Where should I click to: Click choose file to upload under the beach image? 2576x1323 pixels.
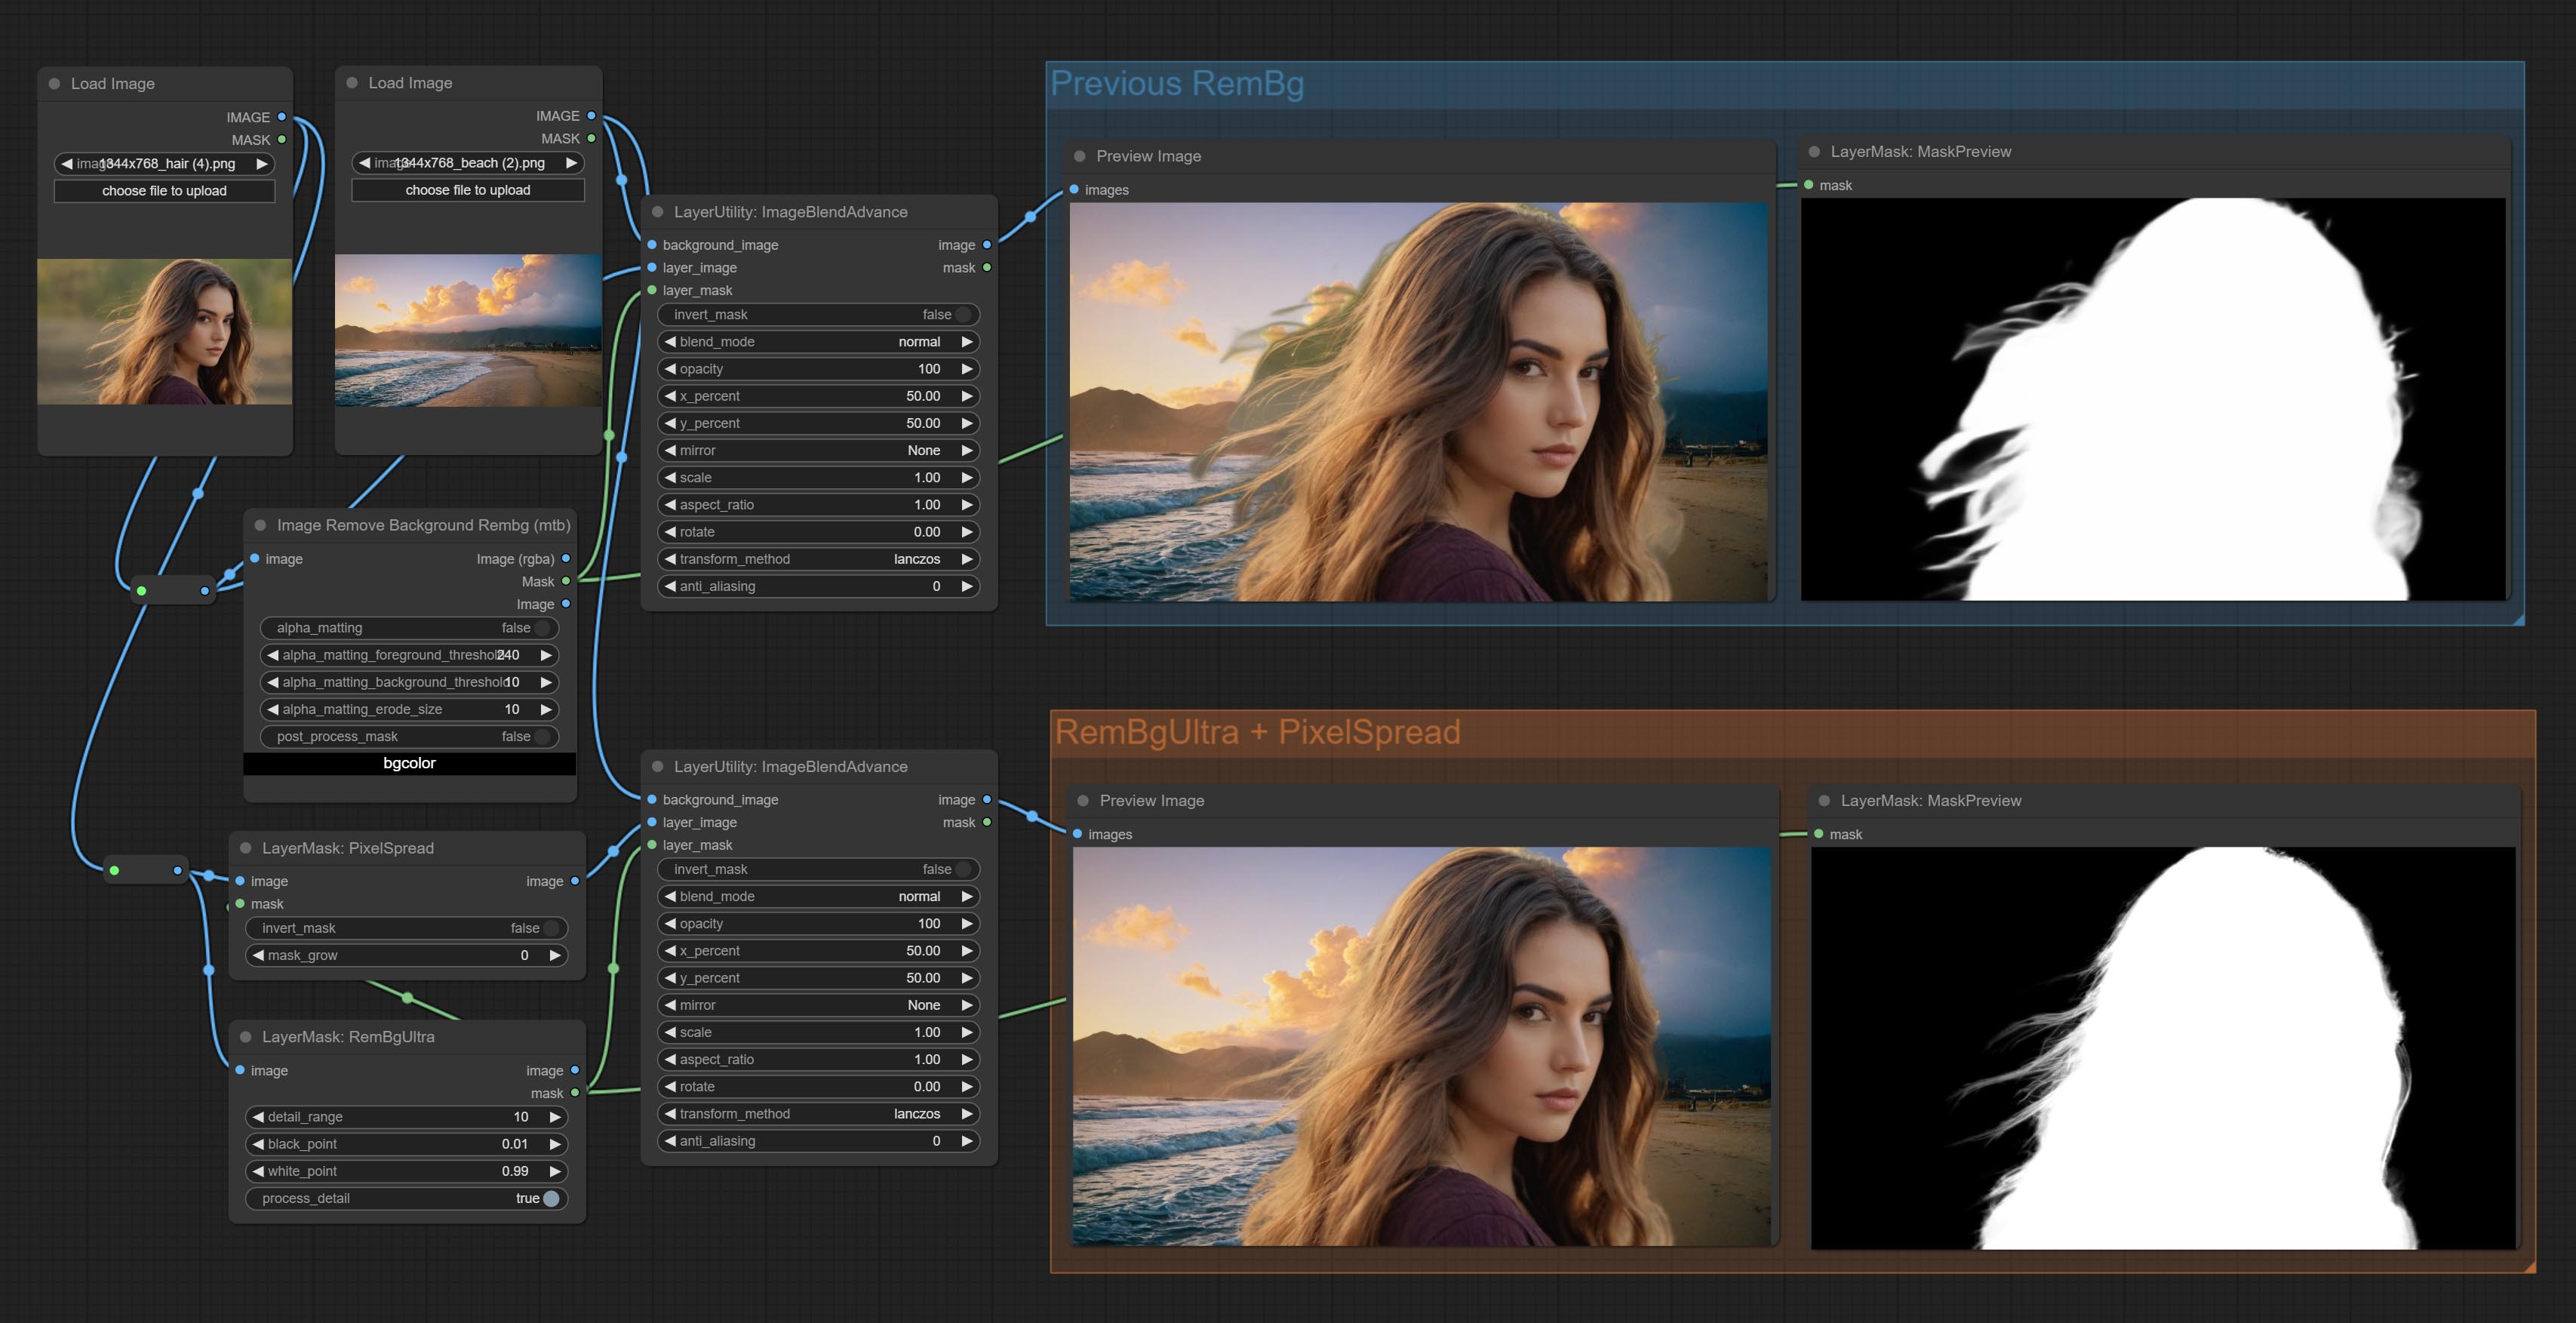pyautogui.click(x=467, y=190)
